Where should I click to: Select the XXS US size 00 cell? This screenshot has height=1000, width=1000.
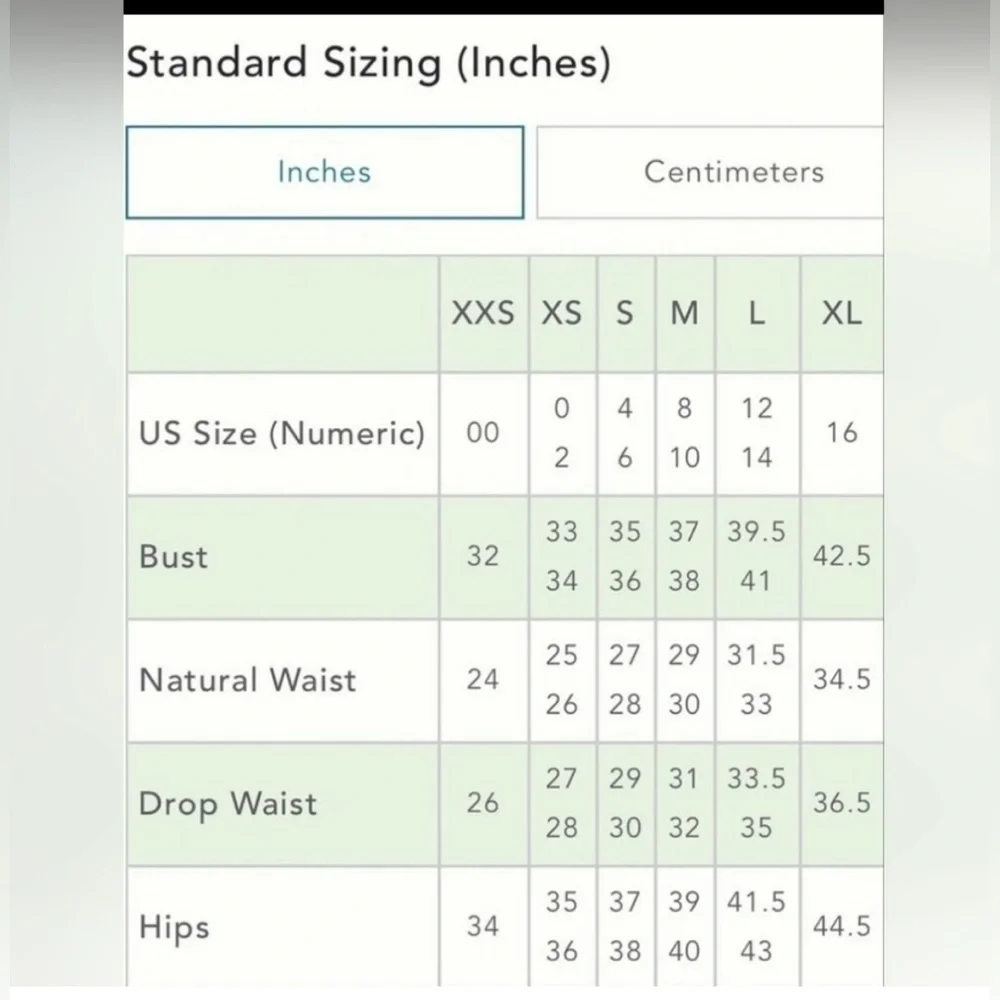[x=483, y=434]
